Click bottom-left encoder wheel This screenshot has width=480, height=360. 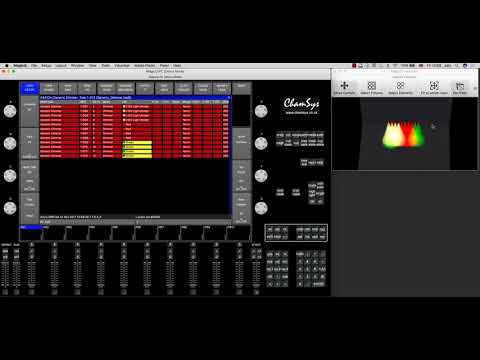[10, 208]
